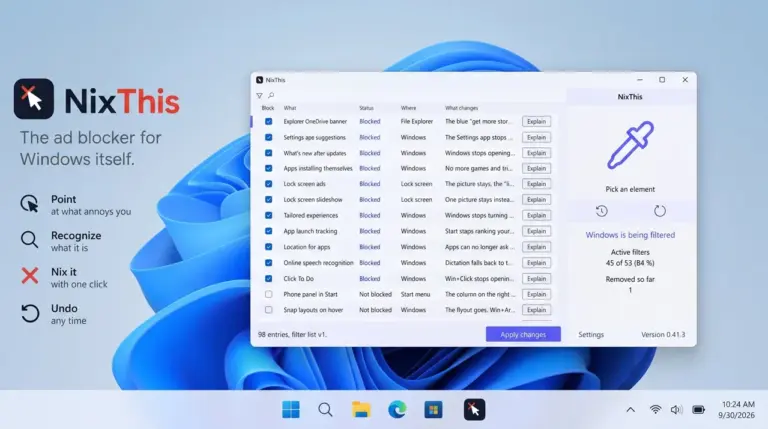Click the Block column header

268,108
